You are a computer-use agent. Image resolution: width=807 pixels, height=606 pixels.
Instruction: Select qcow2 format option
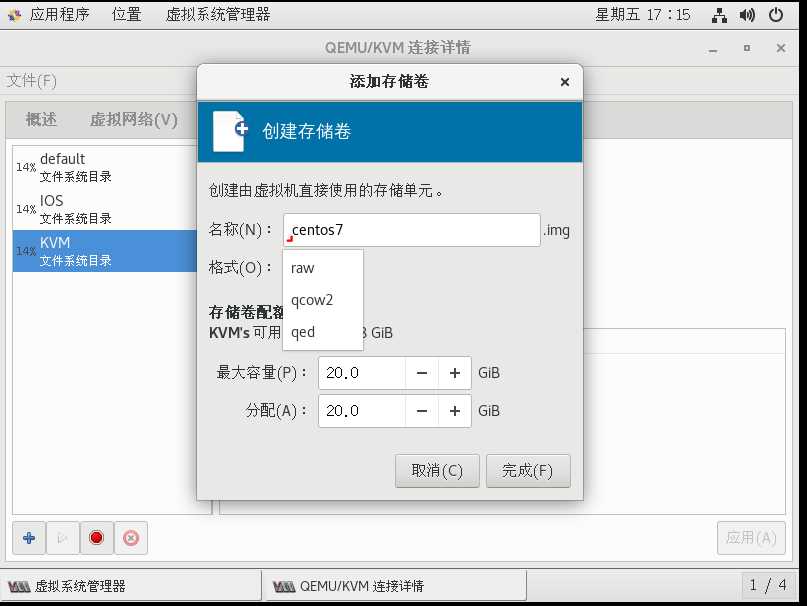click(323, 300)
